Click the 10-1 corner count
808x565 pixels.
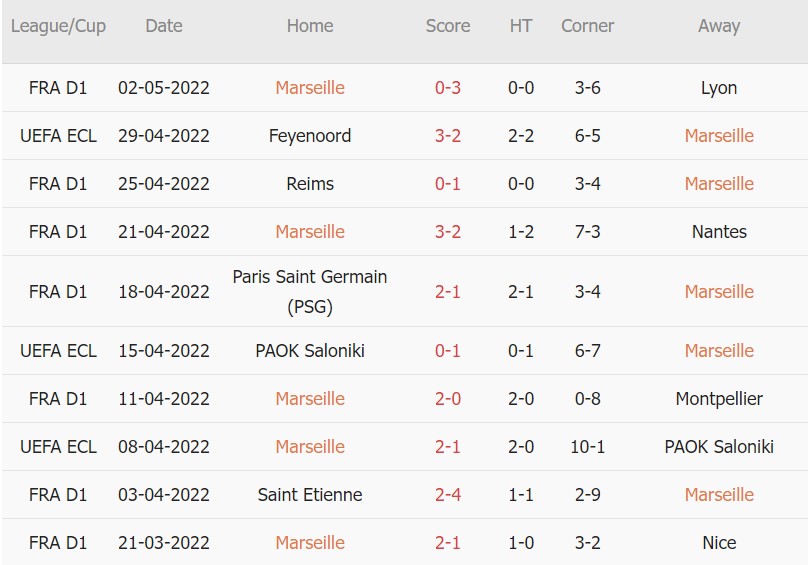(x=588, y=447)
